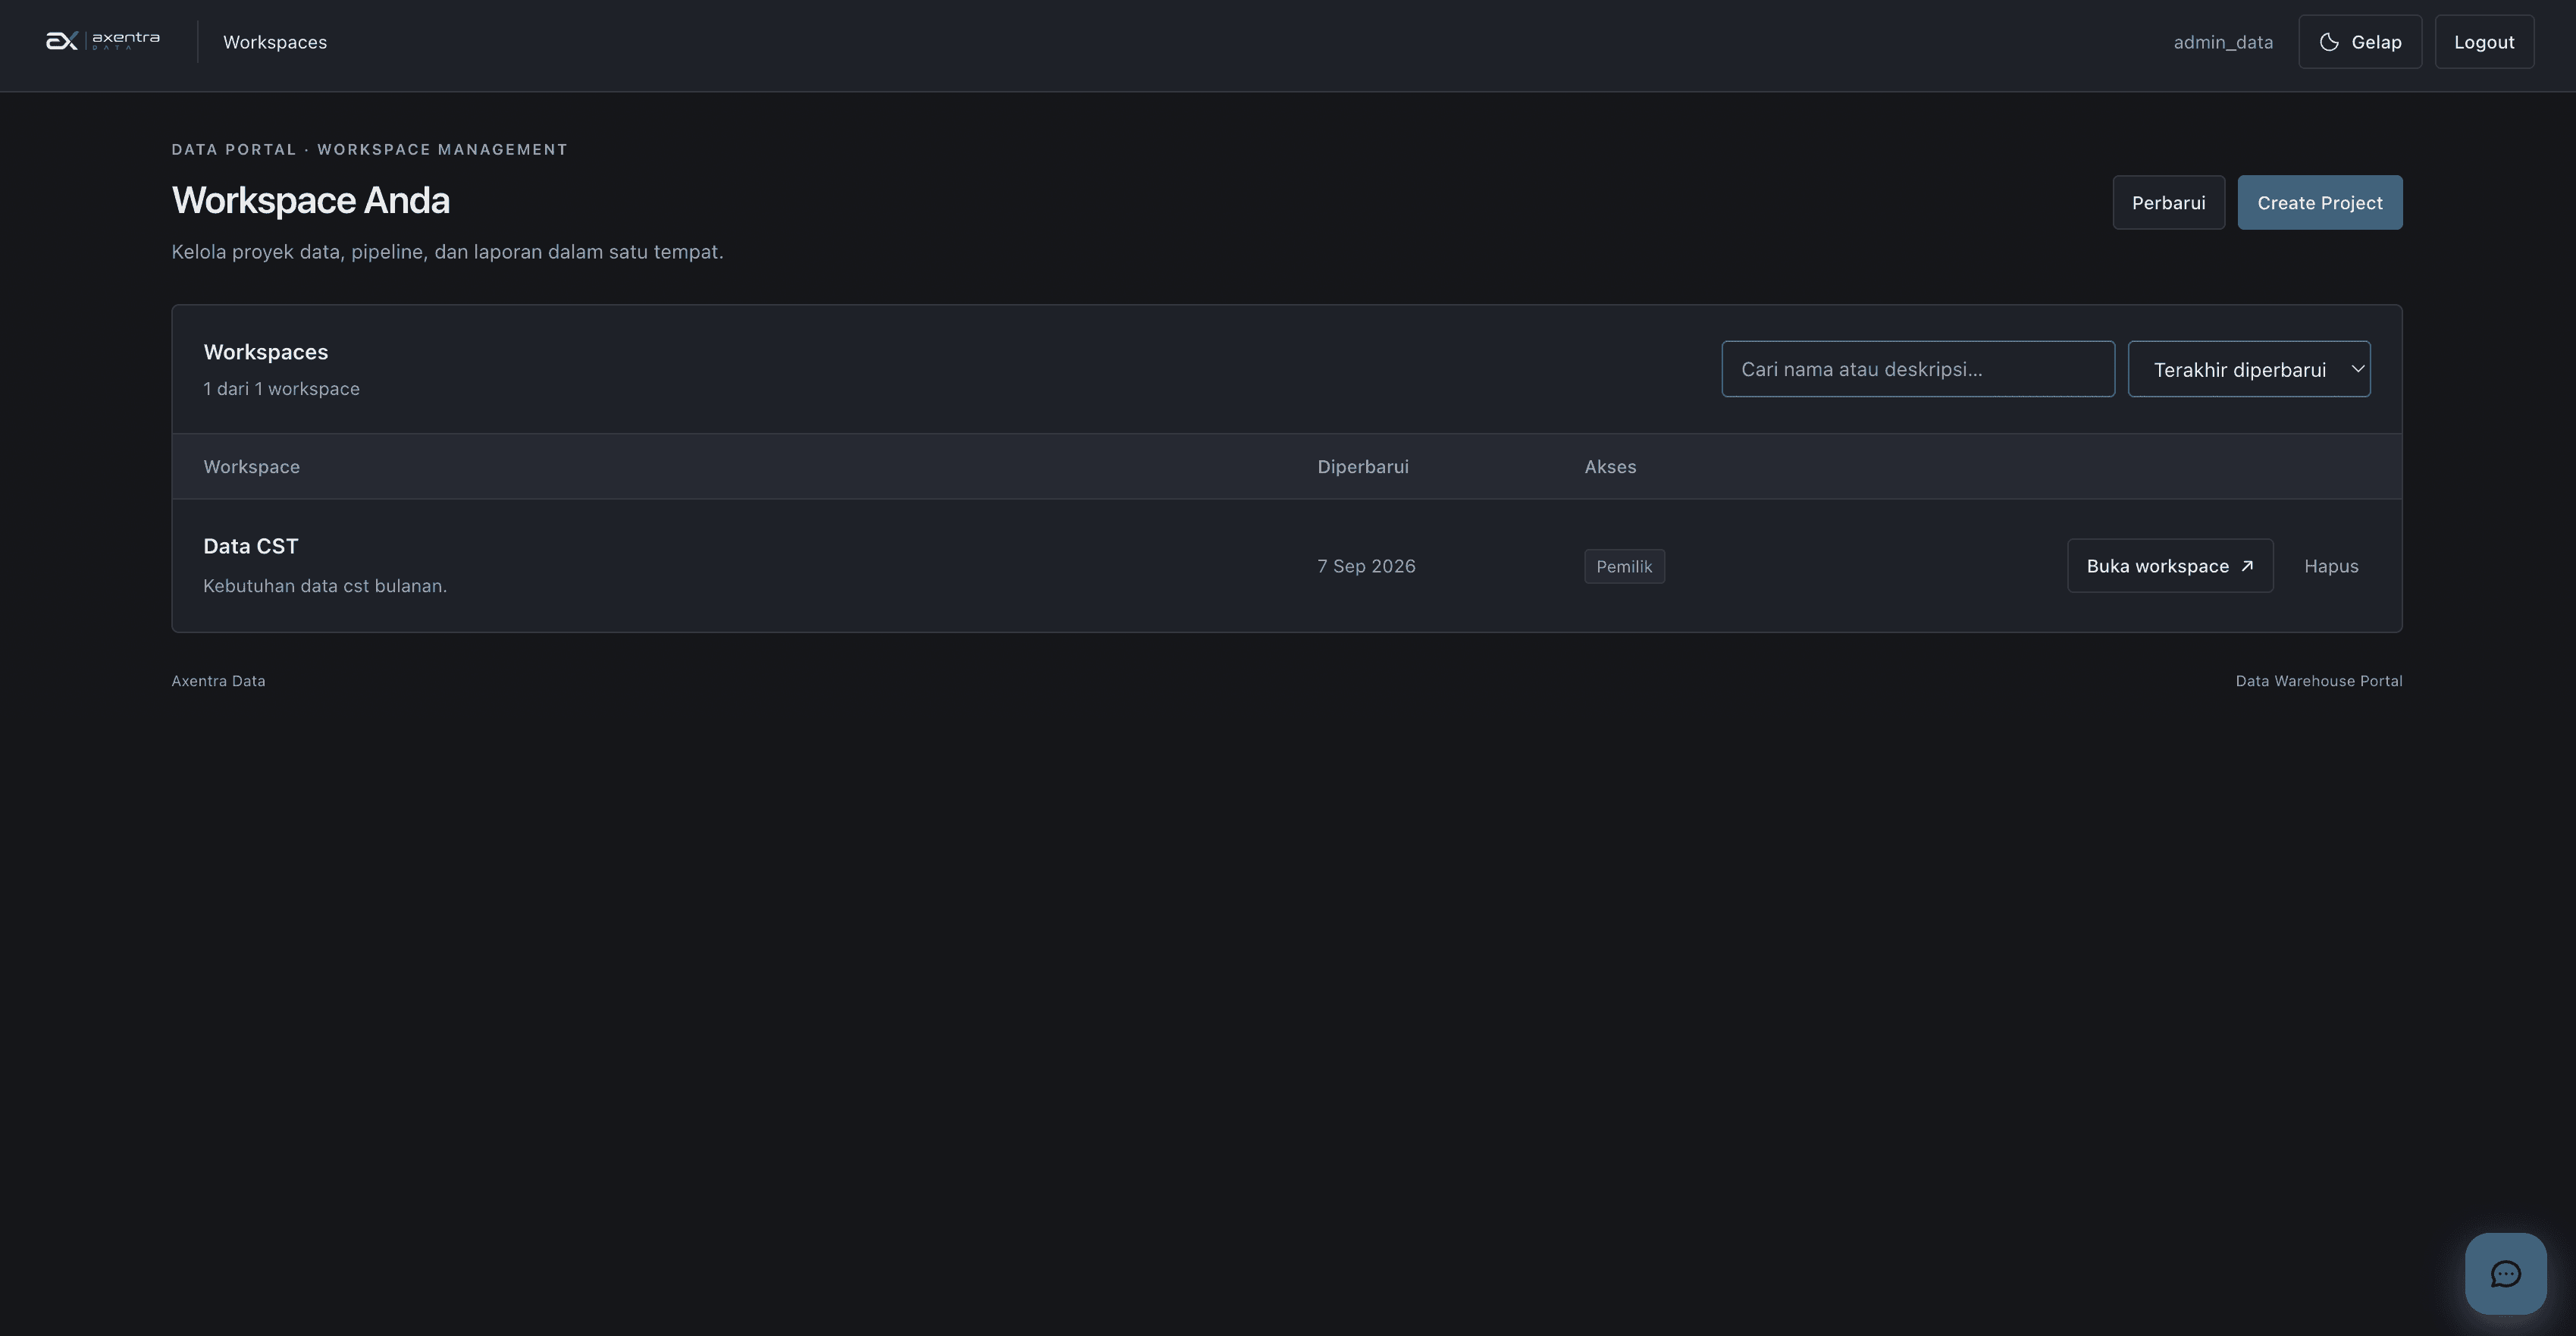Image resolution: width=2576 pixels, height=1336 pixels.
Task: Click the Kebutuhan data cst bulanan description
Action: tap(325, 586)
